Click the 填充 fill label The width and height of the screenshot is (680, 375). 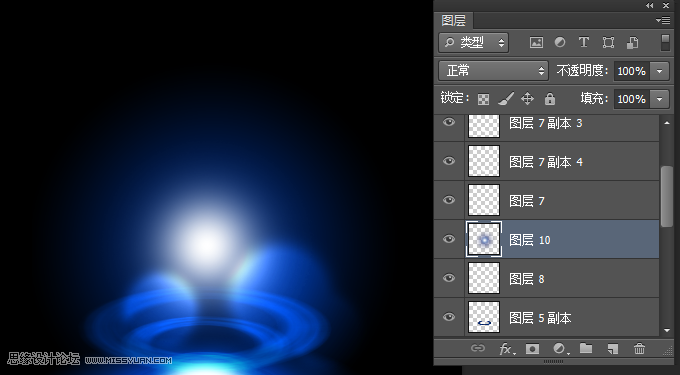(595, 99)
